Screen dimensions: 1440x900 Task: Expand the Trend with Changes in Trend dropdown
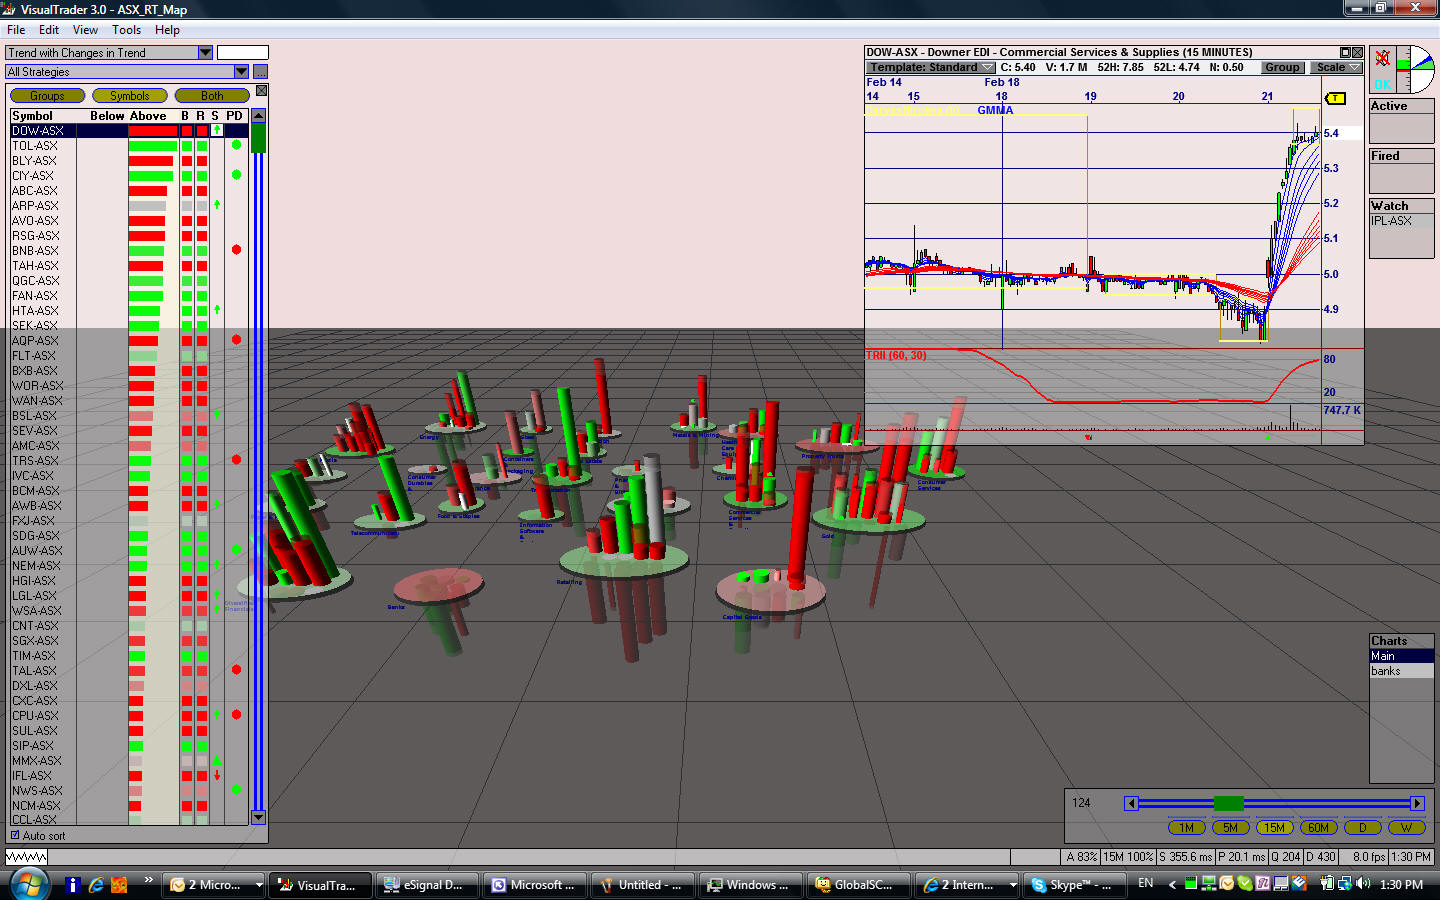tap(205, 52)
